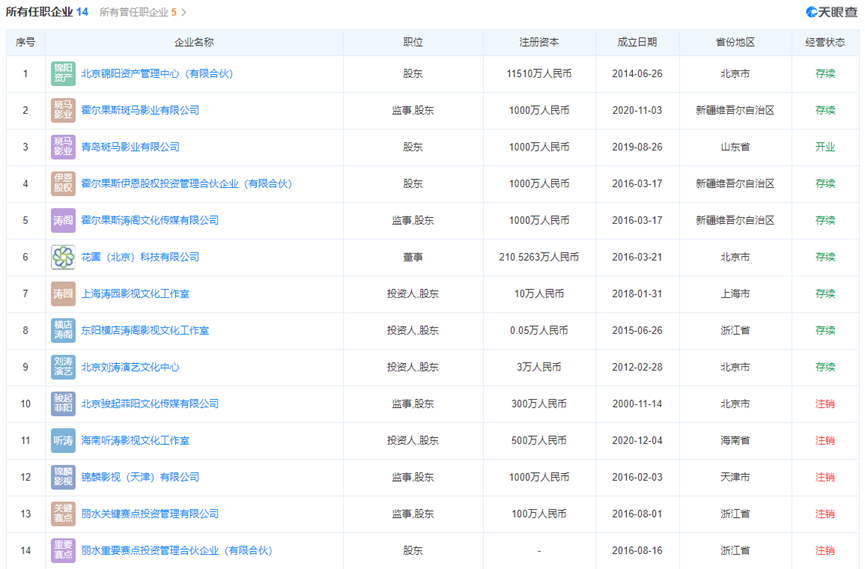The height and width of the screenshot is (569, 865).
Task: Click the 伊恩股权 company logo badge
Action: coord(63,184)
